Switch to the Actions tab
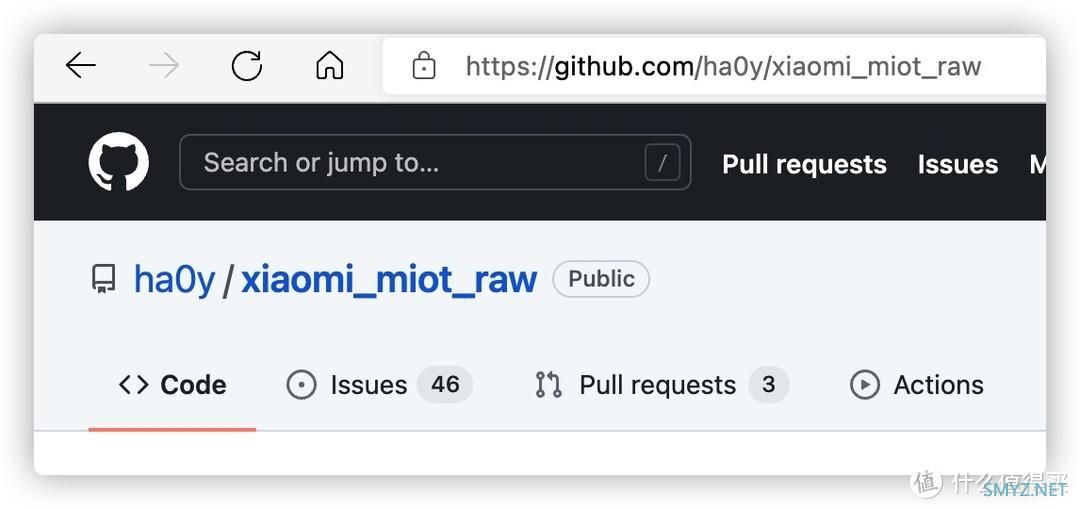Screen dimensions: 1080x509 coord(917,385)
